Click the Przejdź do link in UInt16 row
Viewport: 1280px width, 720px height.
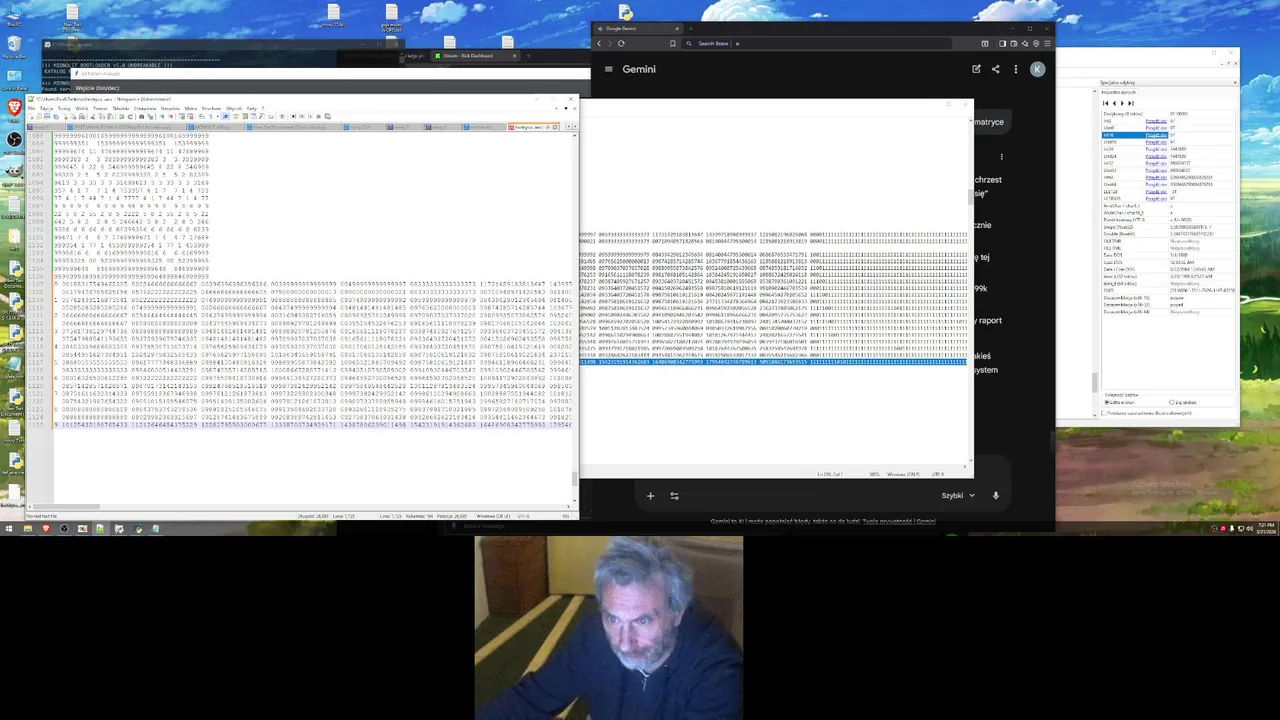click(x=1156, y=142)
